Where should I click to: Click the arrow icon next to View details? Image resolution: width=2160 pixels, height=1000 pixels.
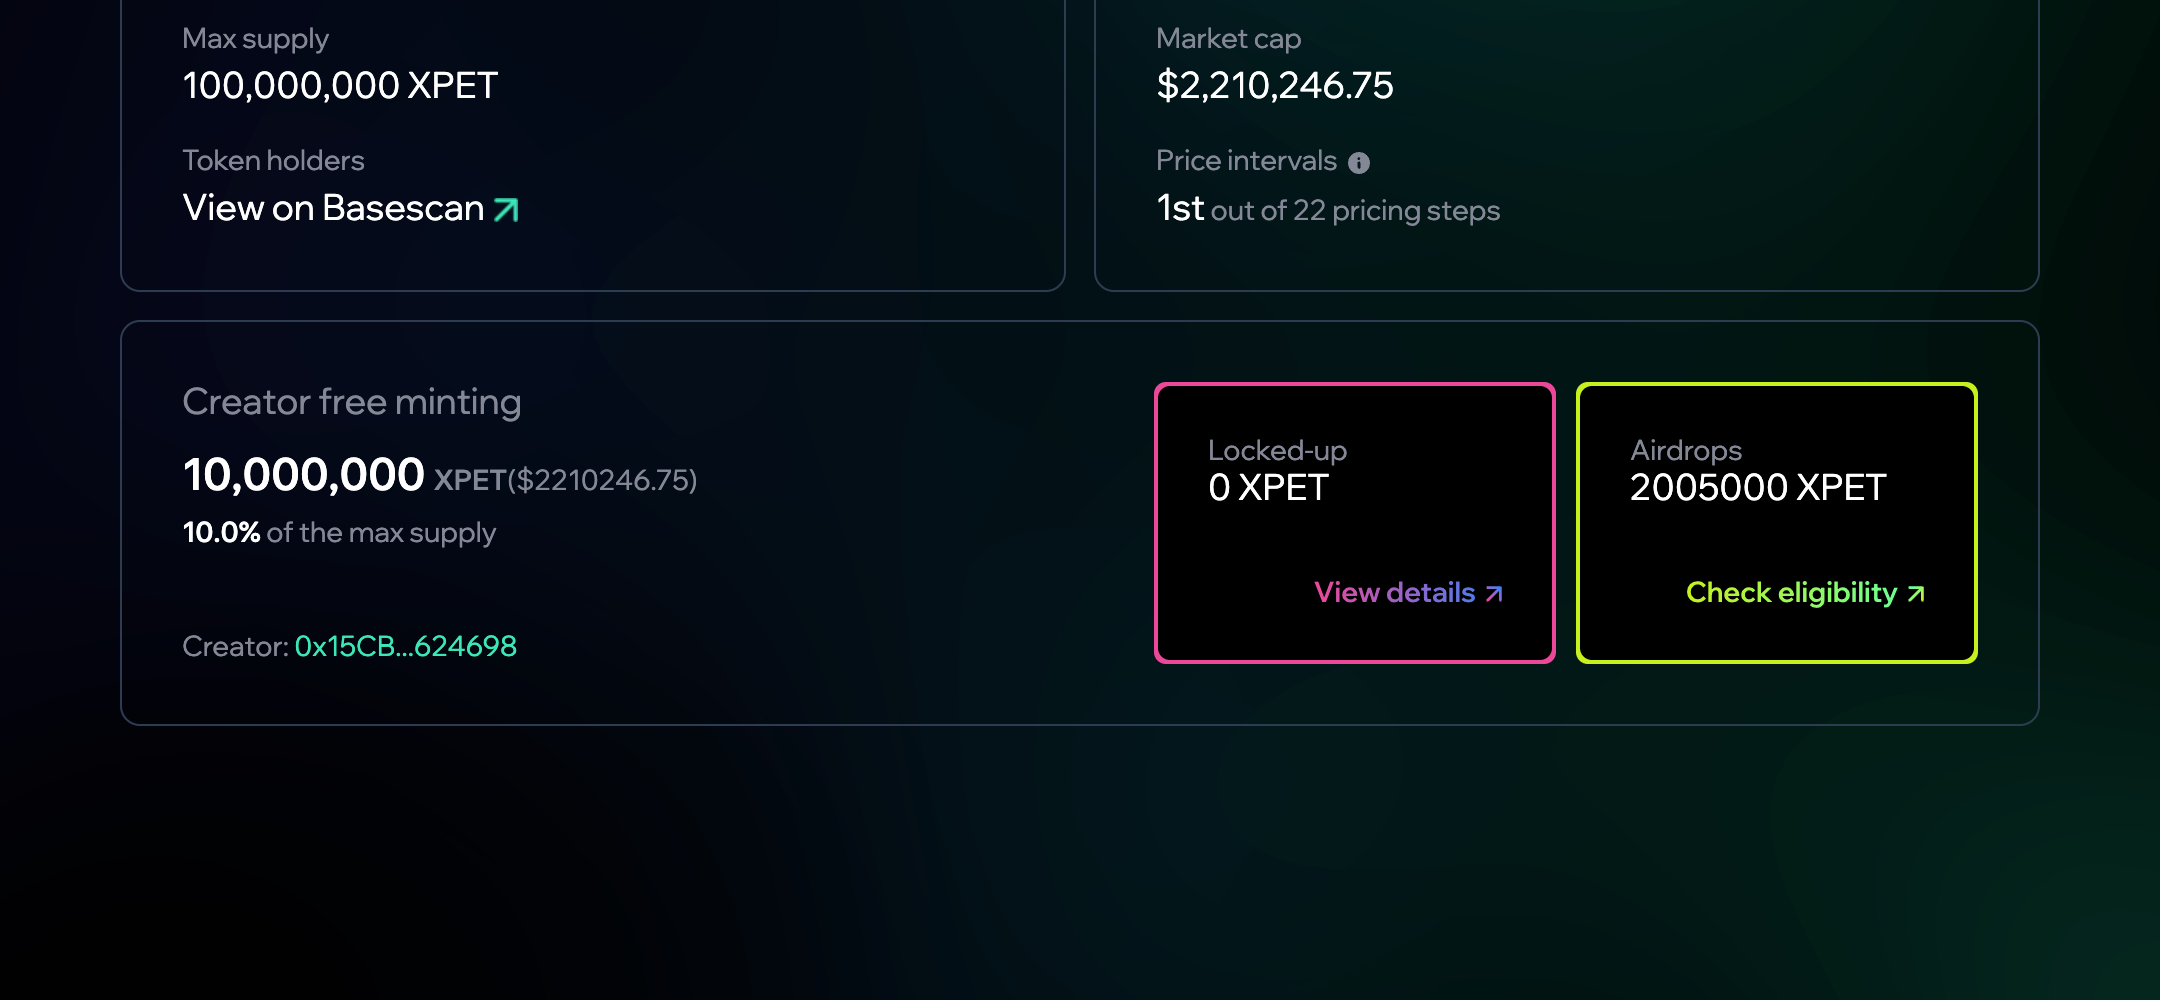click(1494, 594)
